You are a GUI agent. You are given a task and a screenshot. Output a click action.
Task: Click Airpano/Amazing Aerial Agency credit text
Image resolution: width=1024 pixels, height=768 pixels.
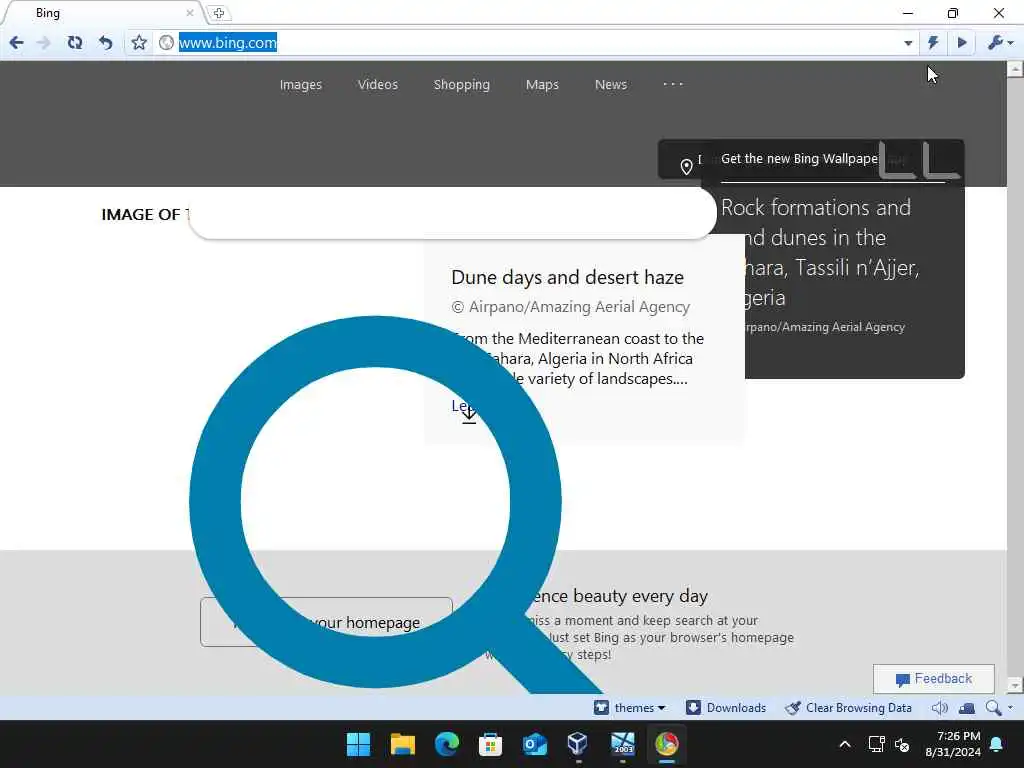[x=571, y=307]
